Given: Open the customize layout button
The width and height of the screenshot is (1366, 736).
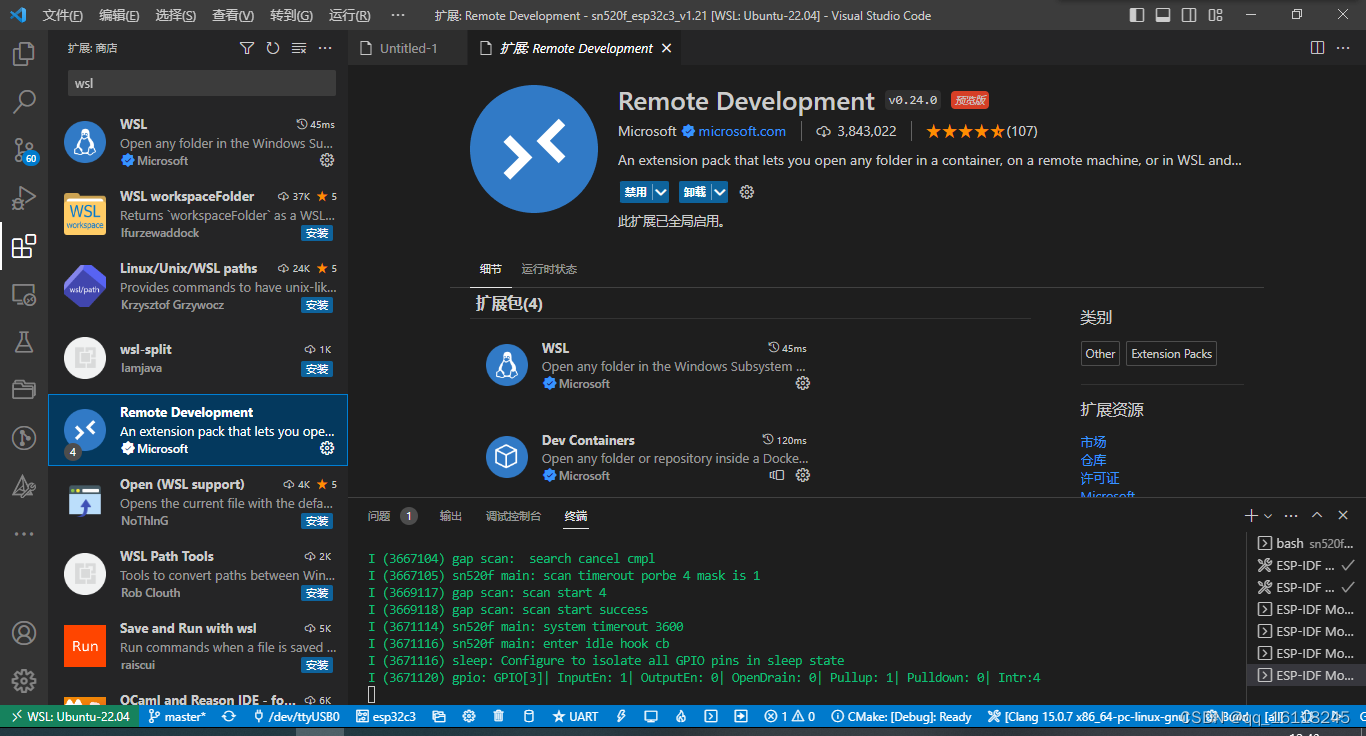Looking at the screenshot, I should (x=1215, y=15).
